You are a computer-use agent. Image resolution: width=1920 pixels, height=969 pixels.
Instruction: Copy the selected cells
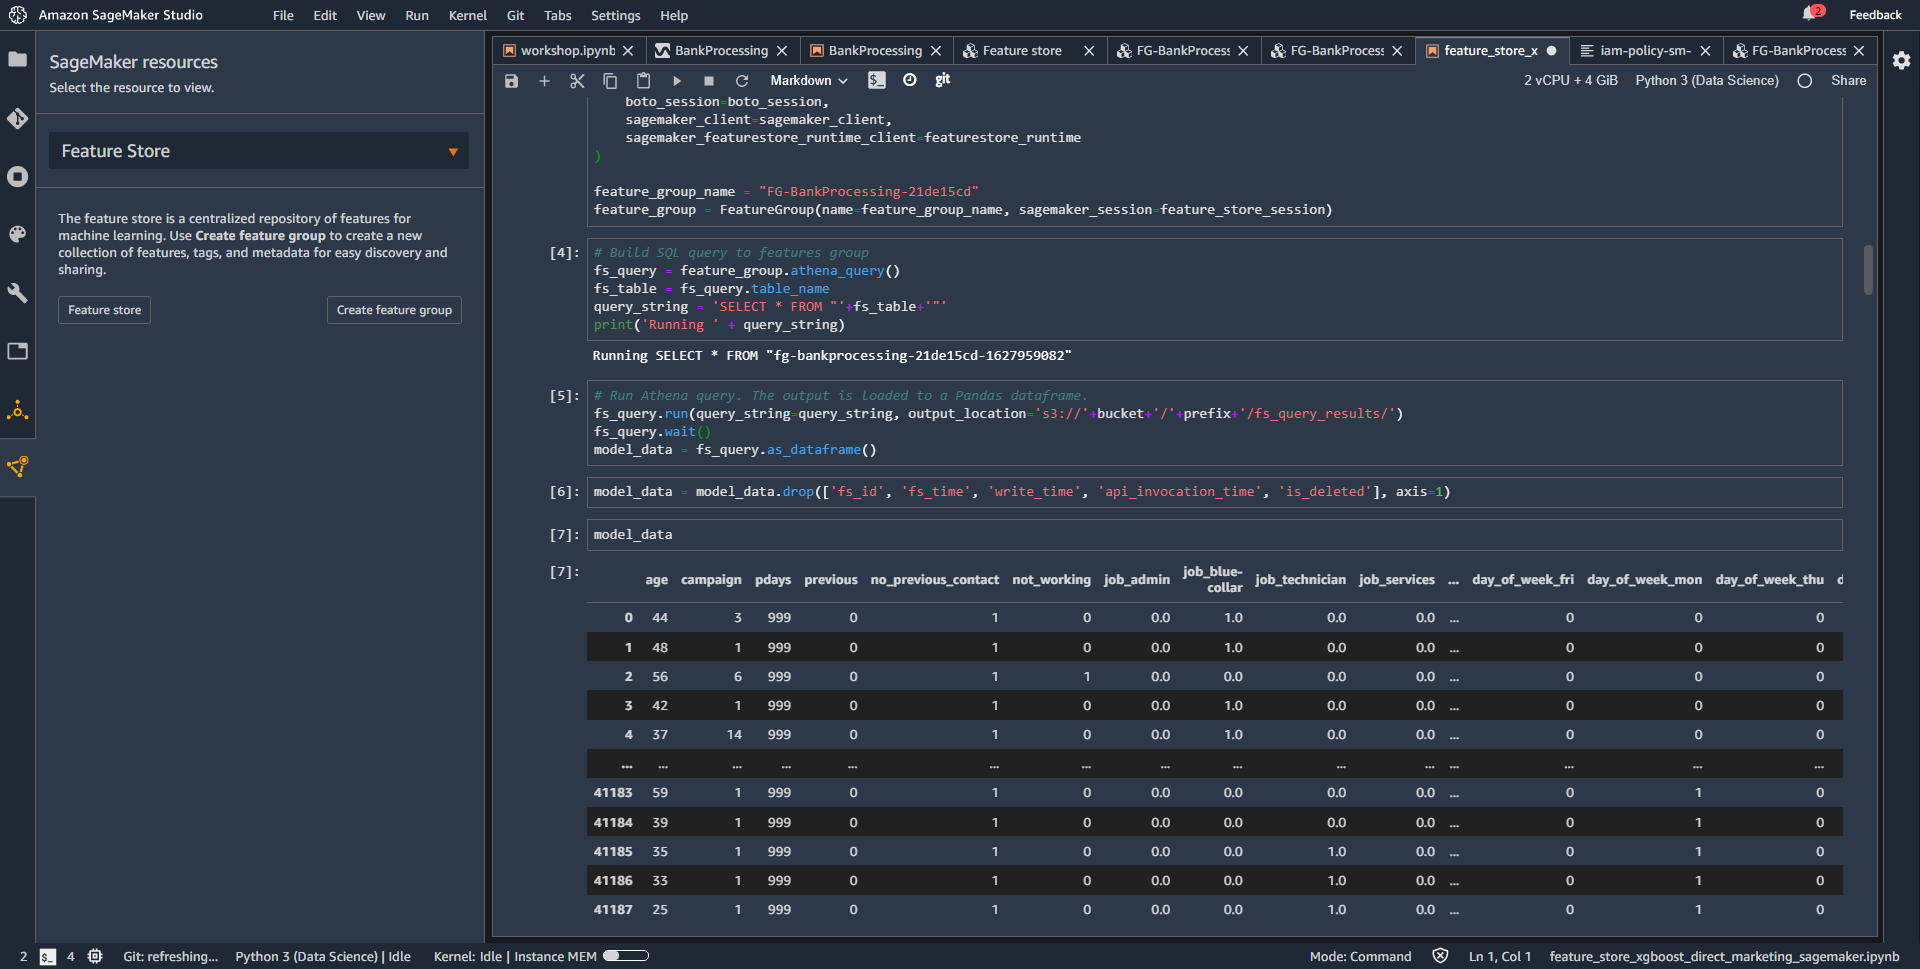(610, 81)
